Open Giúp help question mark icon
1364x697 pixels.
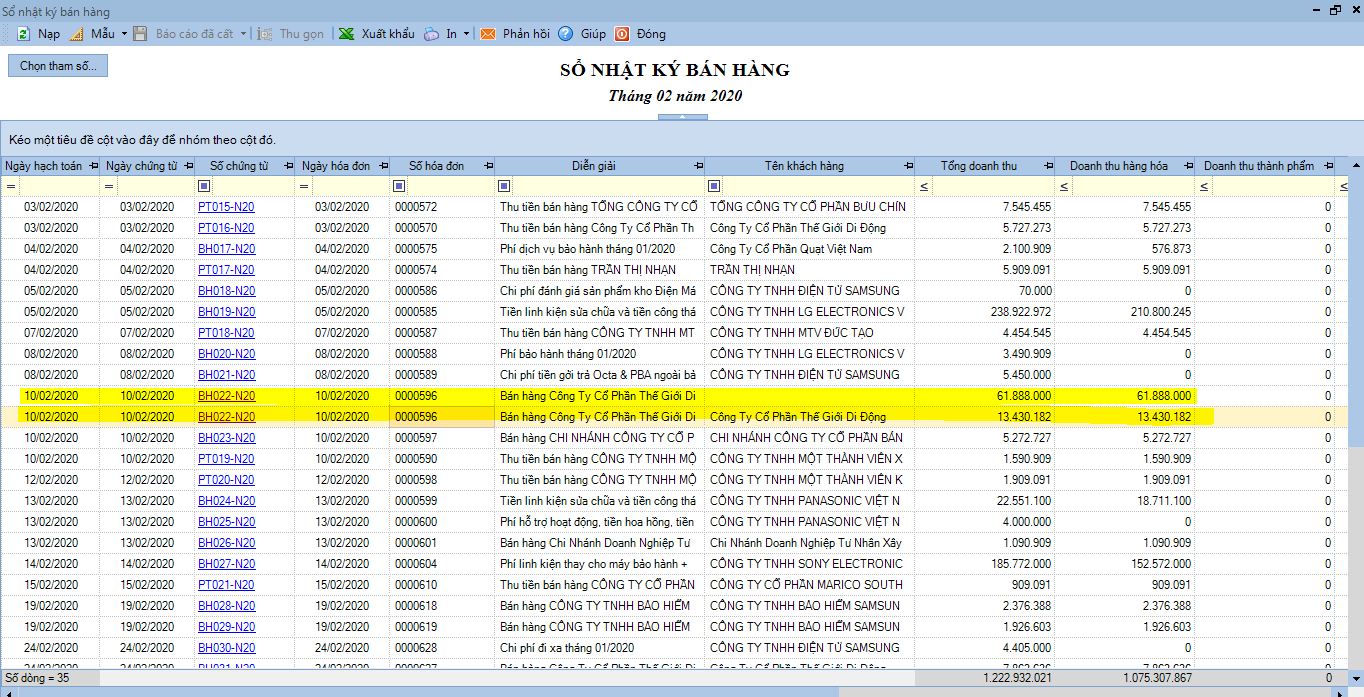[x=565, y=34]
